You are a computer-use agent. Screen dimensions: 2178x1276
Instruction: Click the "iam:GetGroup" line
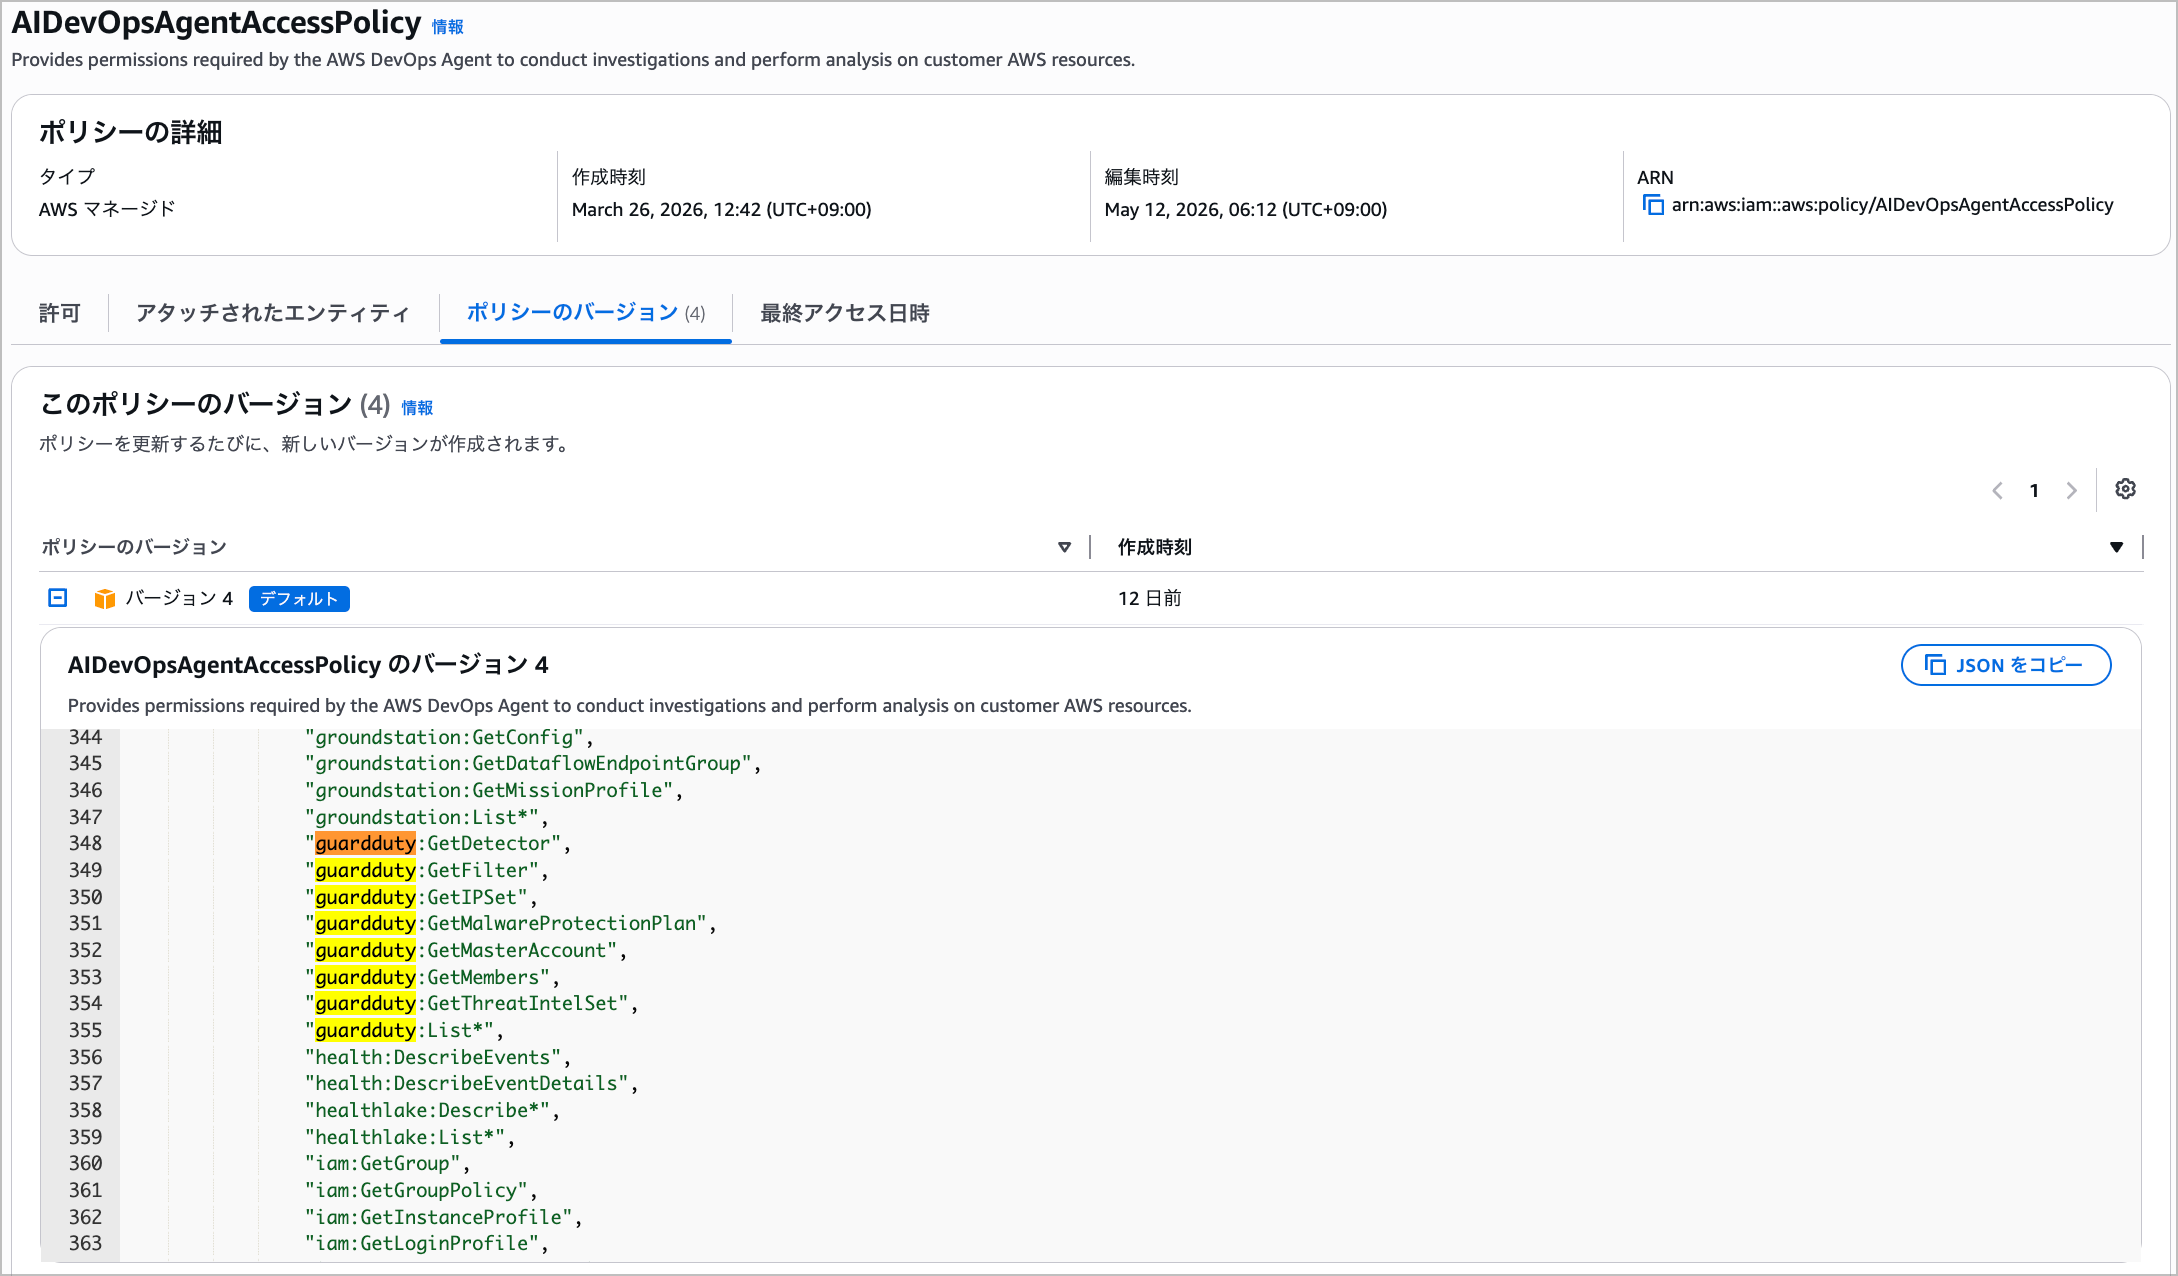(x=387, y=1163)
